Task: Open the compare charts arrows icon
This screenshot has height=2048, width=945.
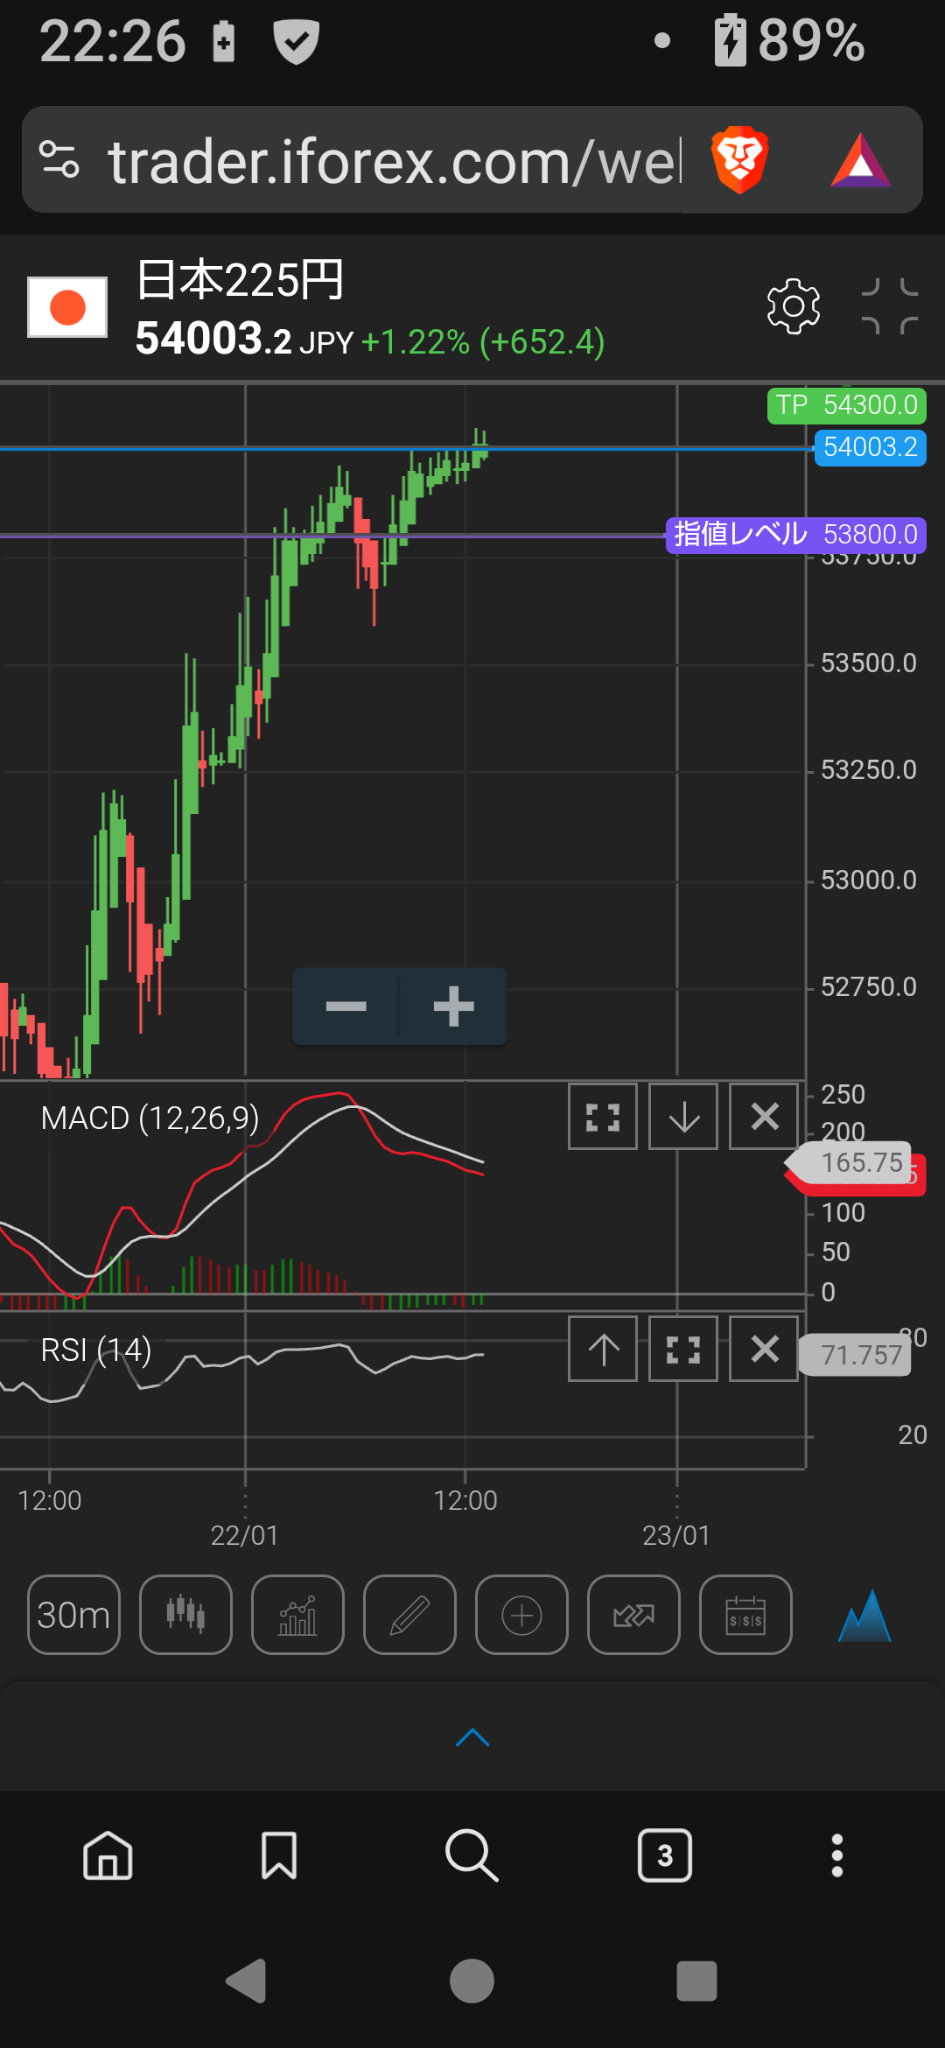Action: 634,1615
